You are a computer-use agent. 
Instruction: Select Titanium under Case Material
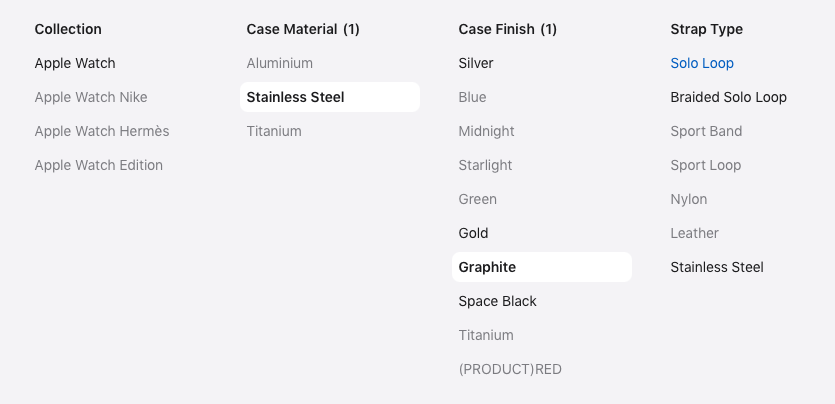[x=274, y=131]
